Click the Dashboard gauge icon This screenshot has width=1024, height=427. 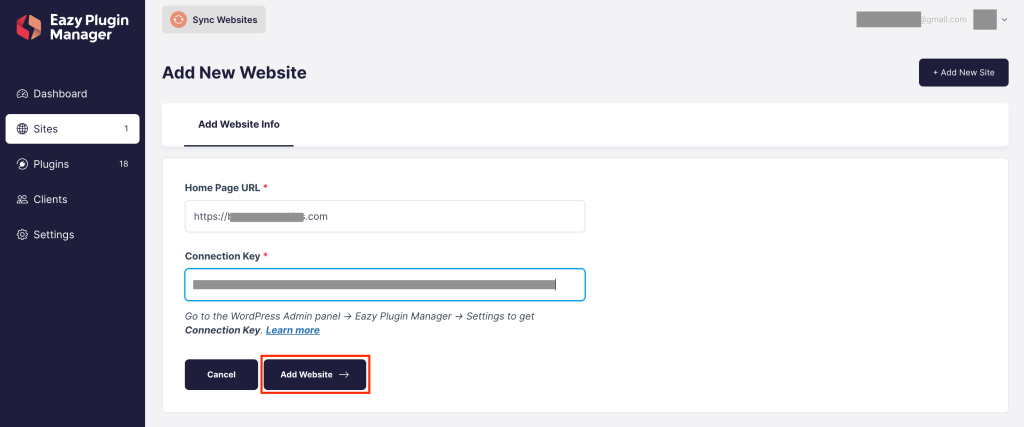click(22, 93)
